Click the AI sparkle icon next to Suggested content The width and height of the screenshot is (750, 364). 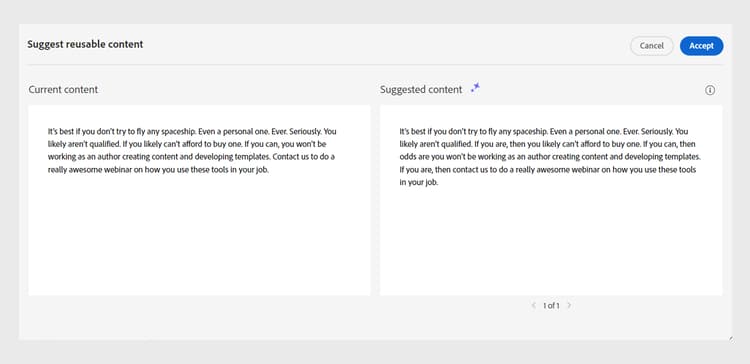click(475, 88)
